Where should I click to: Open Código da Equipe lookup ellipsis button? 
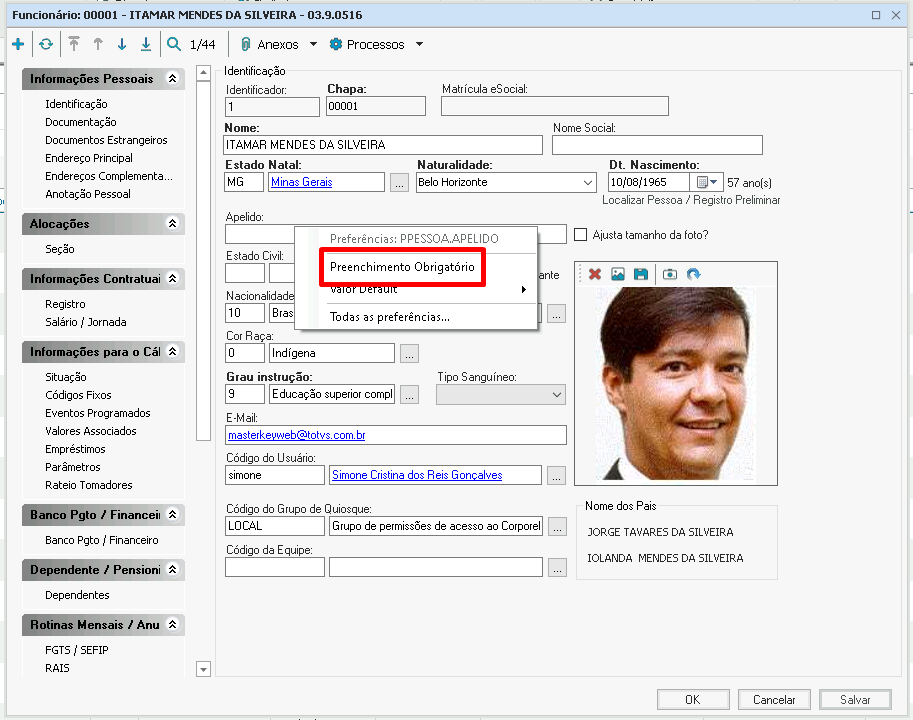(x=557, y=568)
